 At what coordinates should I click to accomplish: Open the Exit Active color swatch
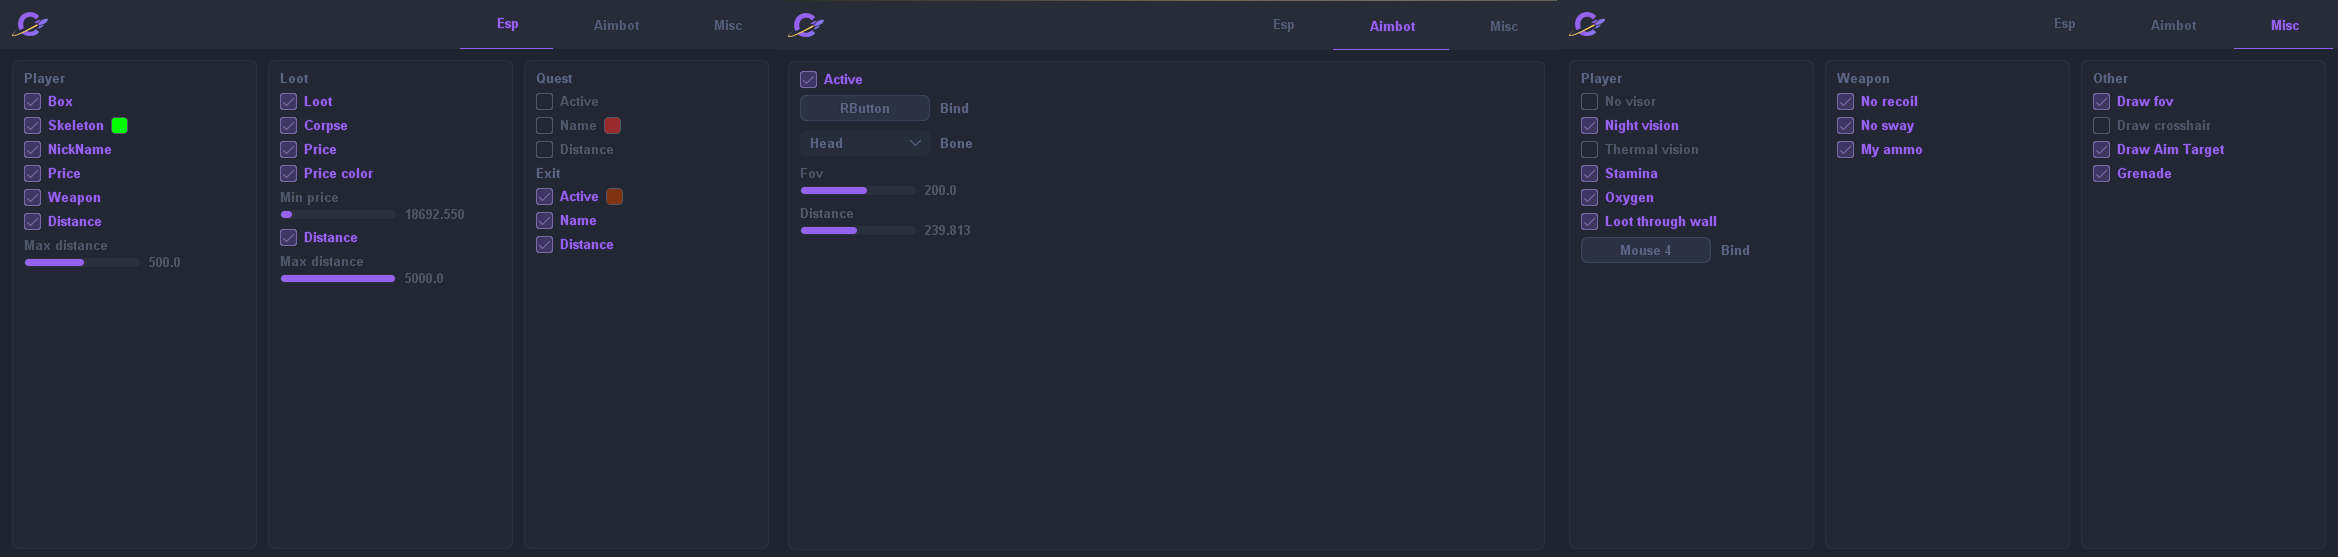tap(614, 196)
